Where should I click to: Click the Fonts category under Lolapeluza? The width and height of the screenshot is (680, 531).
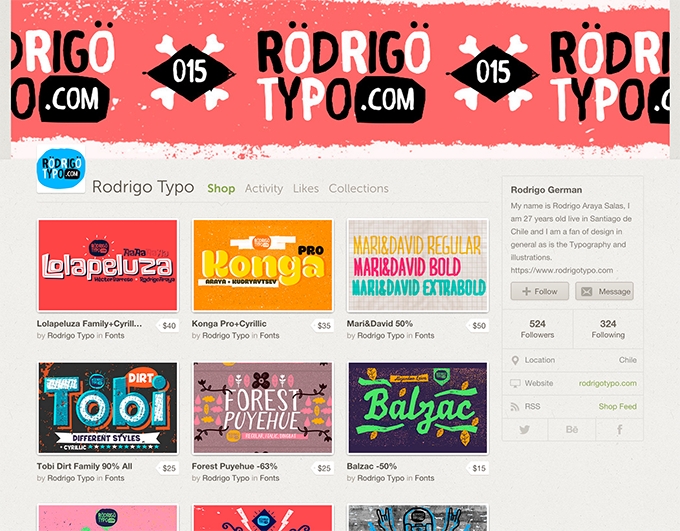114,335
